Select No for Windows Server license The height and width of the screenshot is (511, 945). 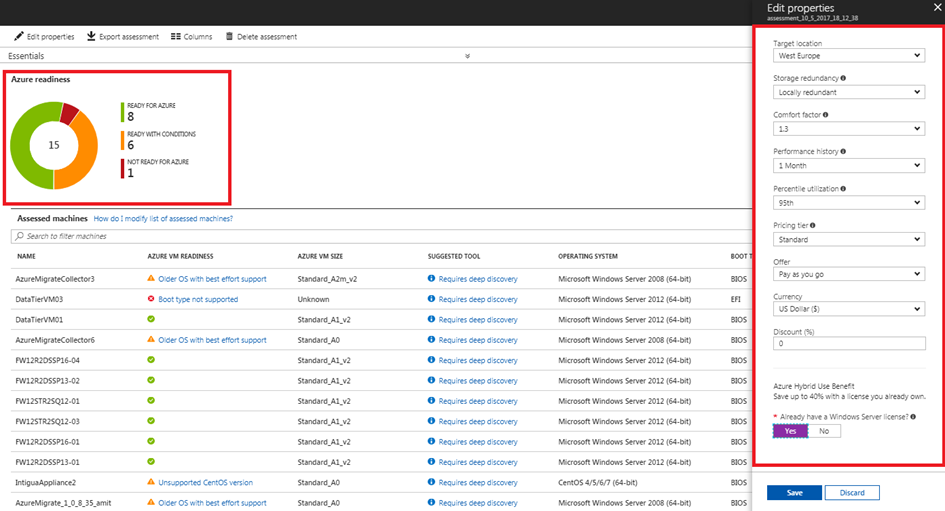(x=824, y=431)
